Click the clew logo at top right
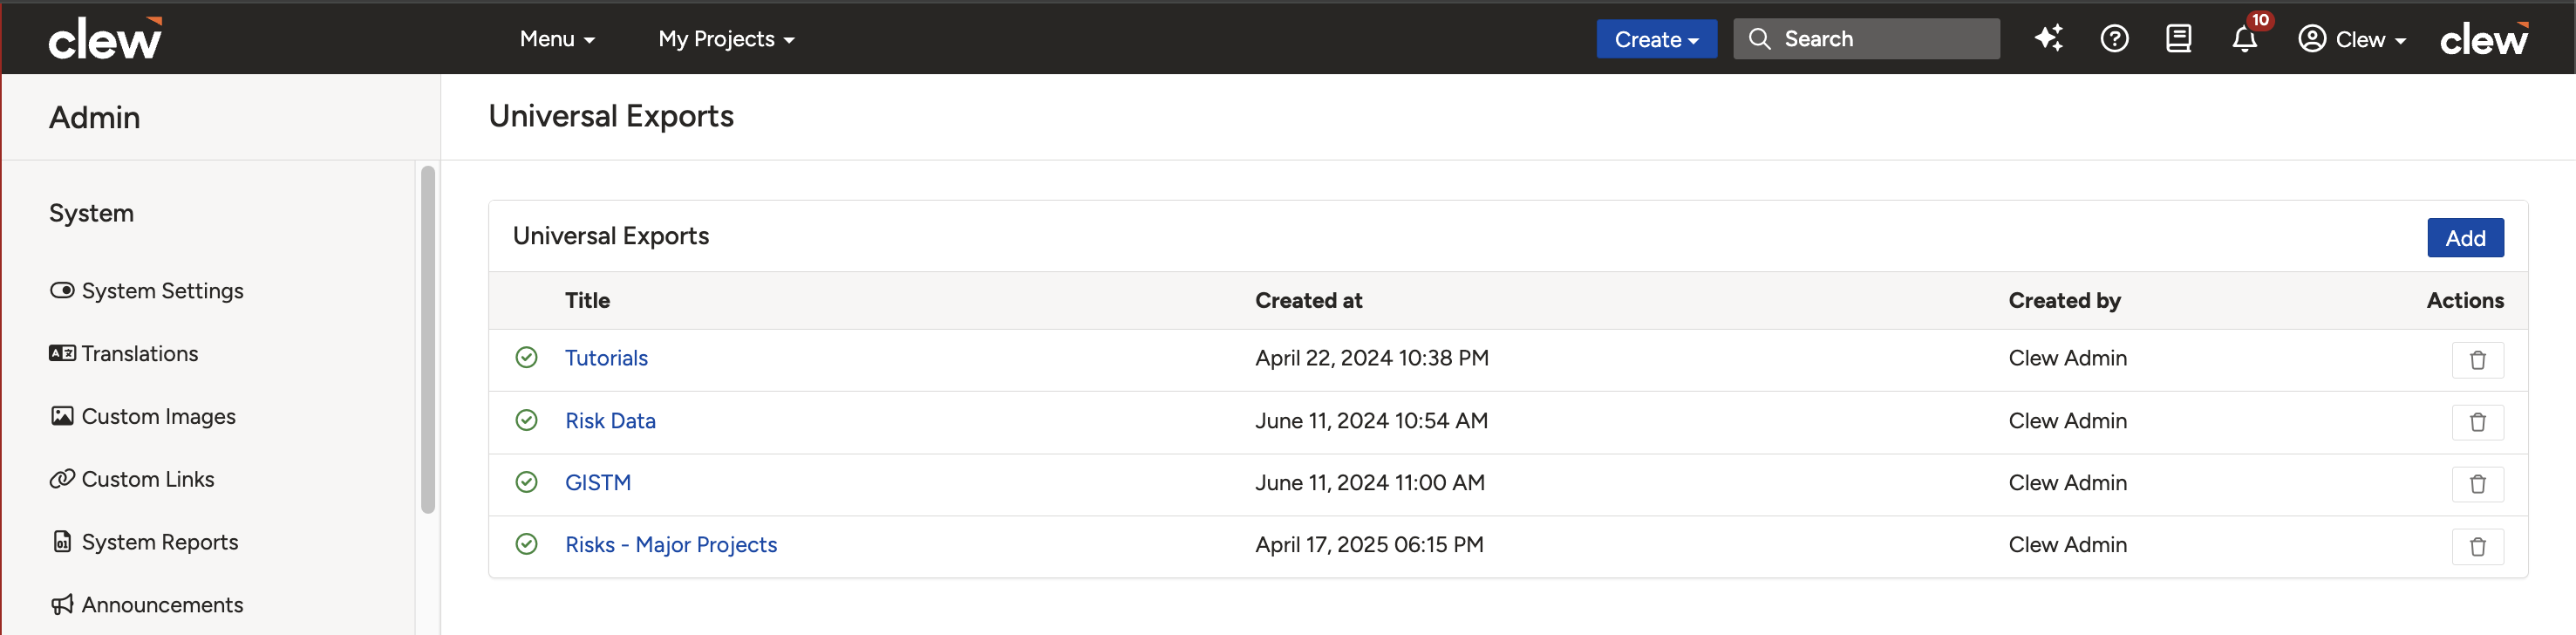 2484,39
